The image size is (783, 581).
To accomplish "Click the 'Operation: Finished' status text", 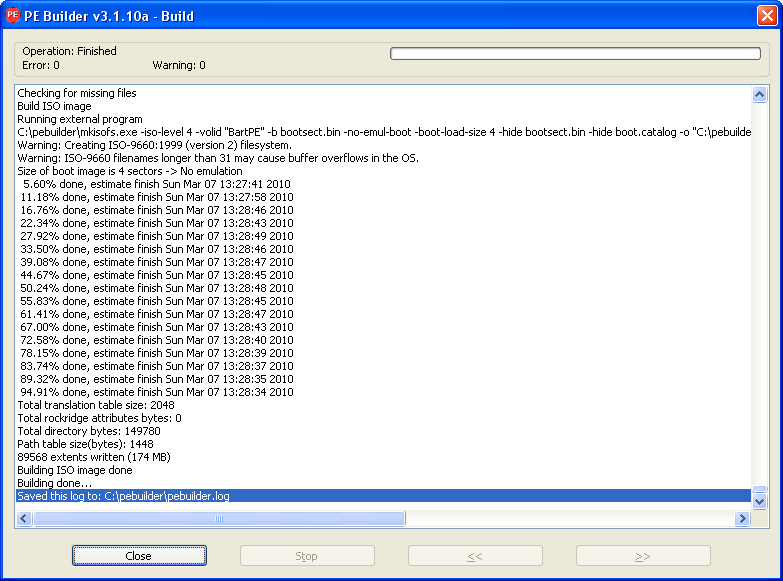I will (69, 51).
